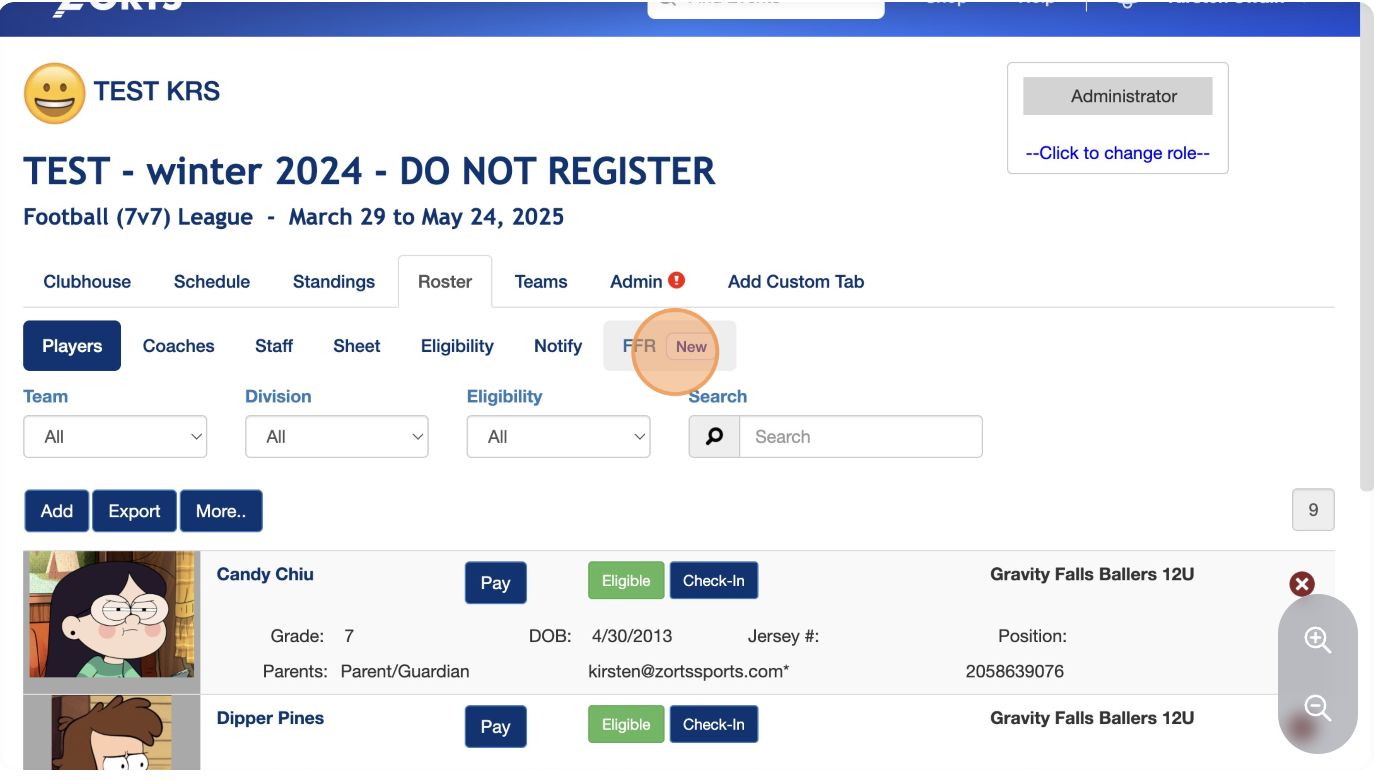Open the Division filter dropdown
The image size is (1374, 780).
(337, 437)
